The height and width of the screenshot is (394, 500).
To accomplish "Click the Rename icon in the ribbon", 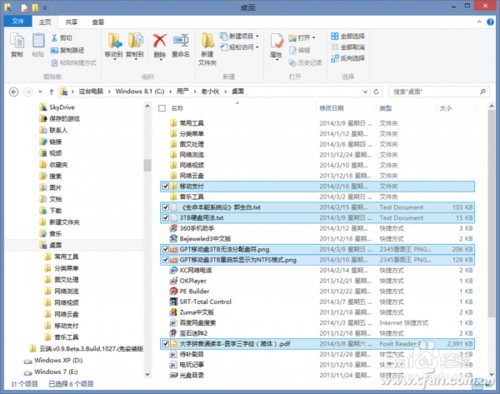I will 181,41.
